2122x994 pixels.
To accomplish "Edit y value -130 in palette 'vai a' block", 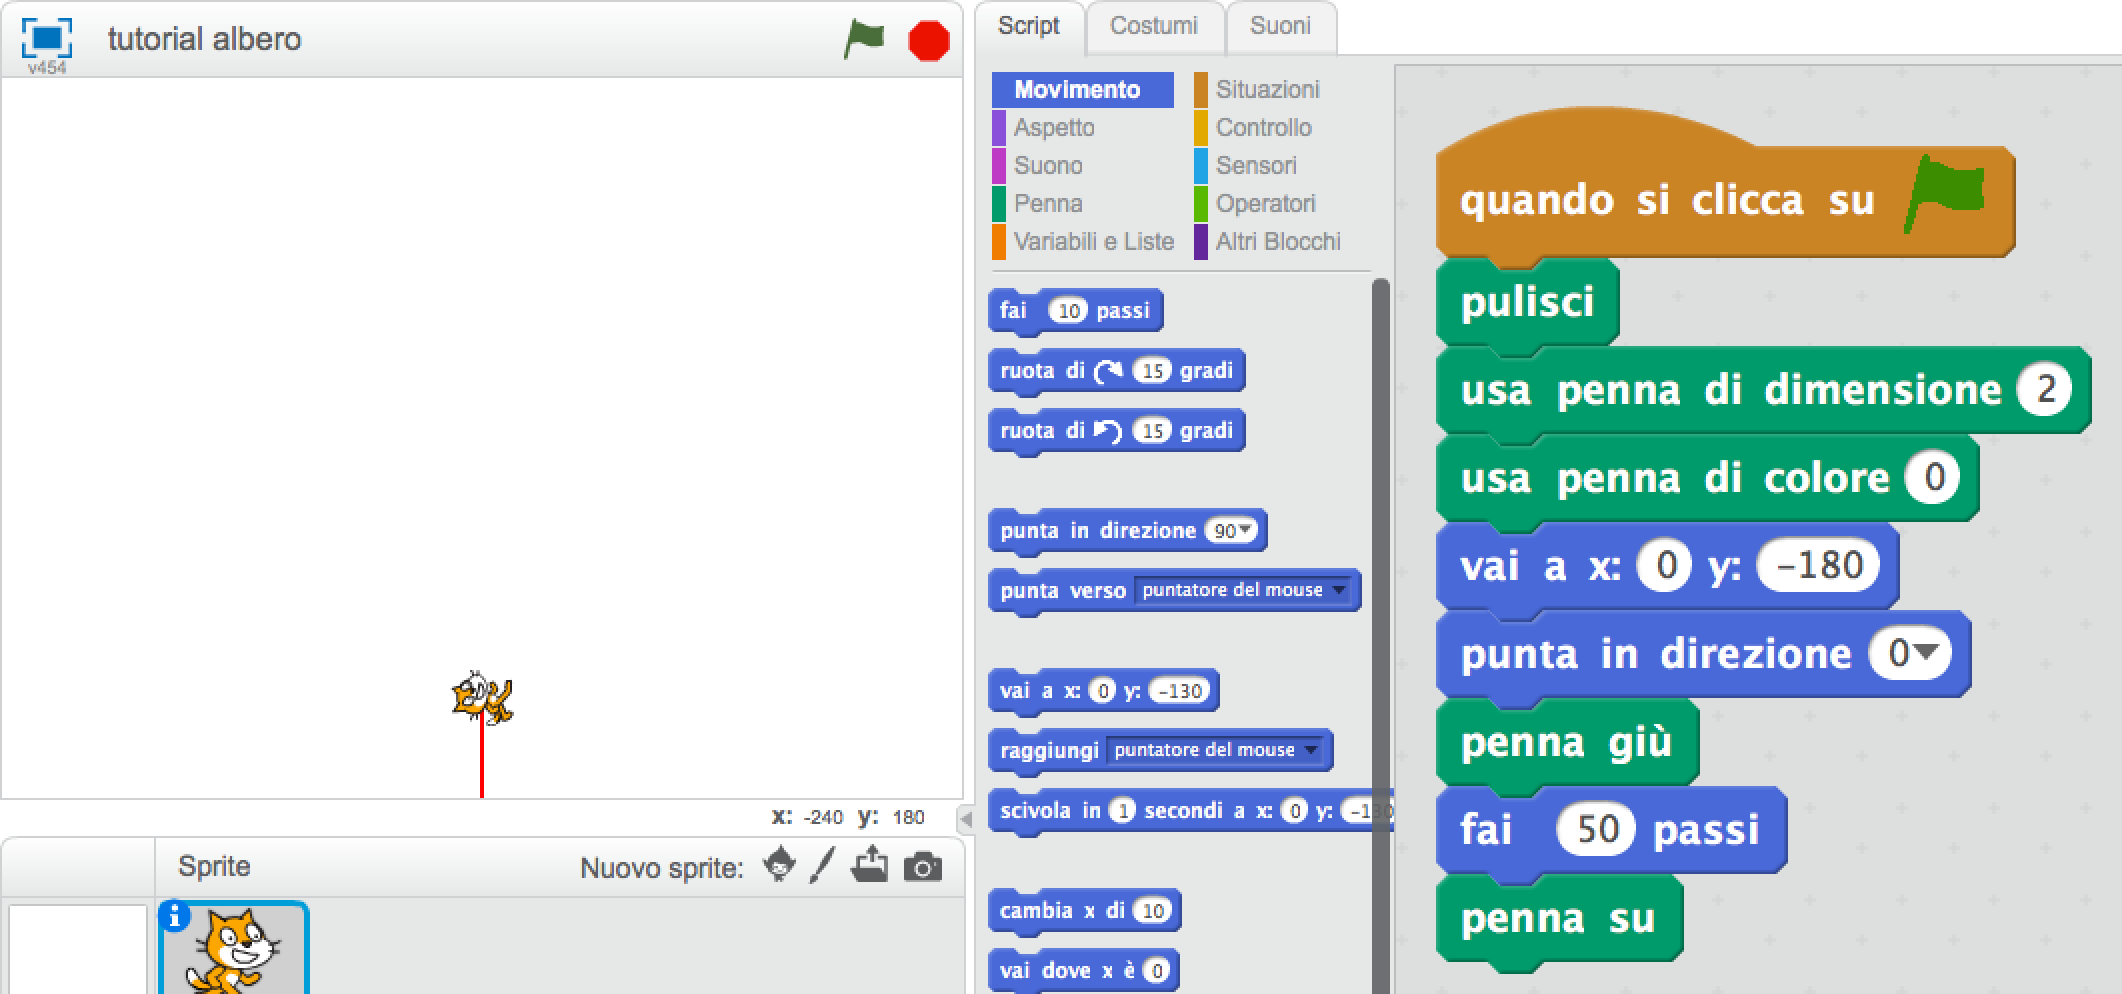I will point(1180,691).
